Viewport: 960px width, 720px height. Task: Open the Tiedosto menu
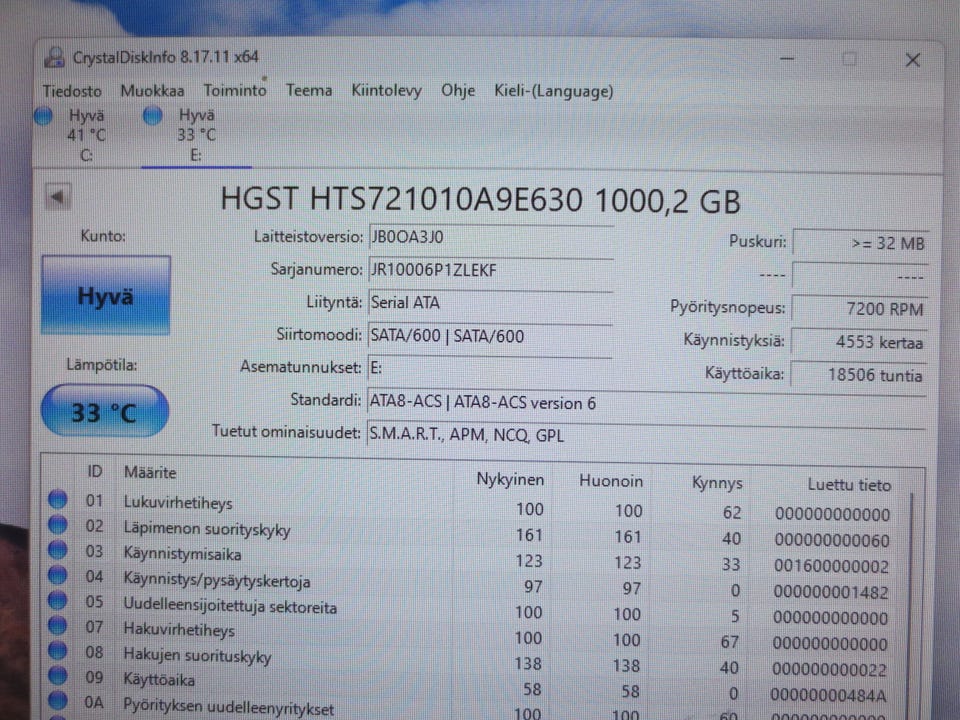pyautogui.click(x=72, y=91)
